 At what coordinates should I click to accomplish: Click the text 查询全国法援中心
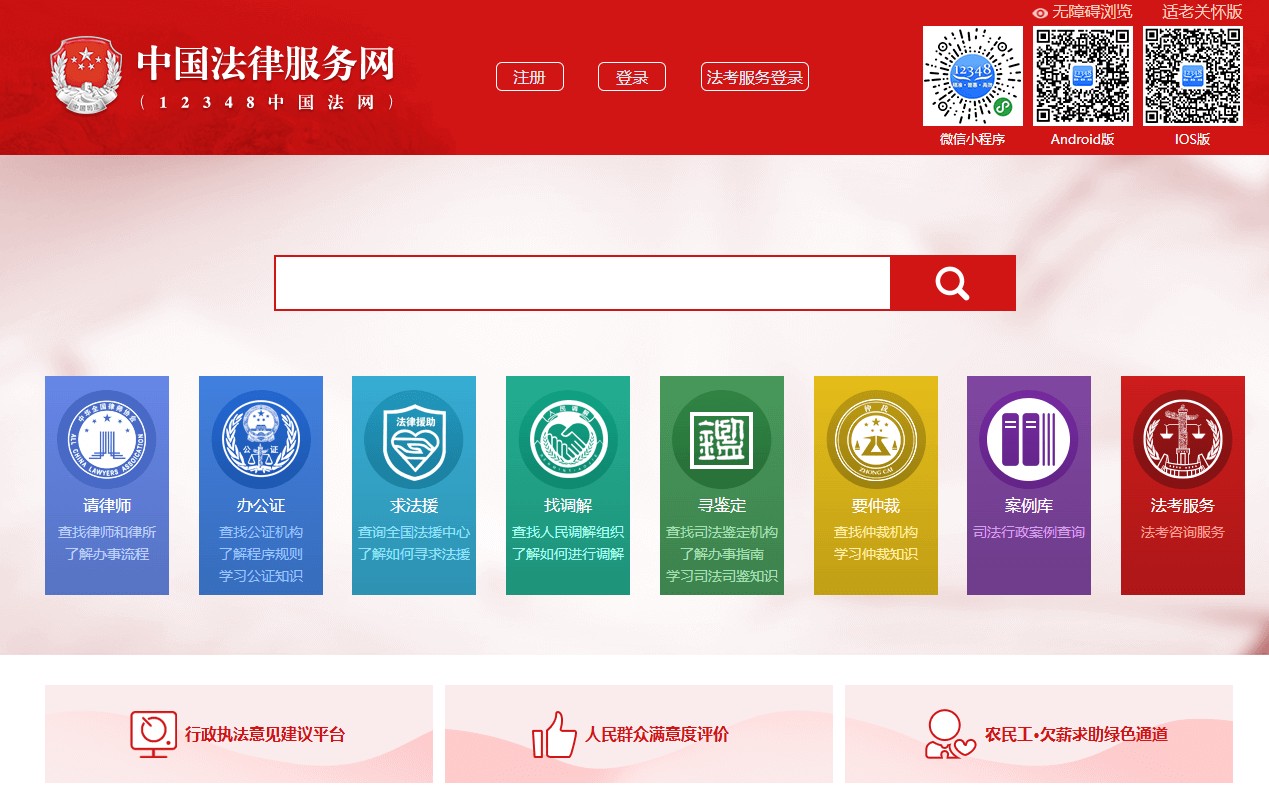click(x=414, y=532)
